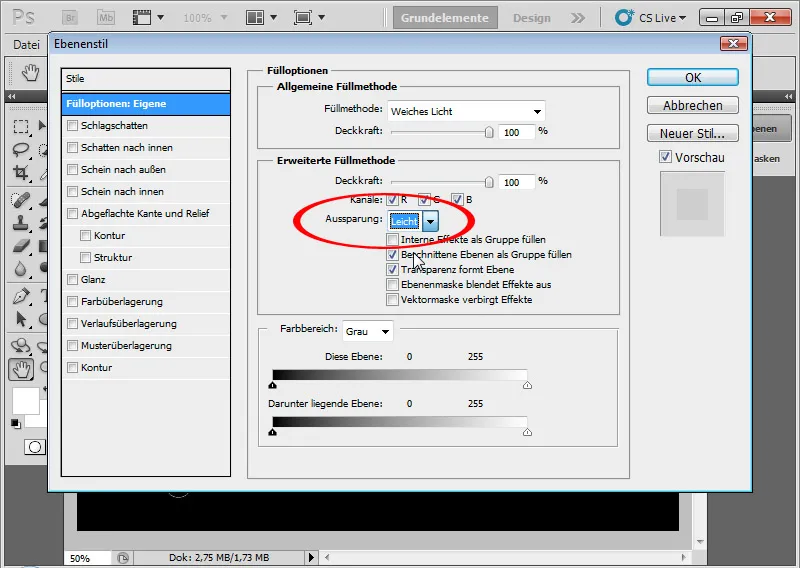
Task: Uncheck the B channel checkbox
Action: [457, 200]
